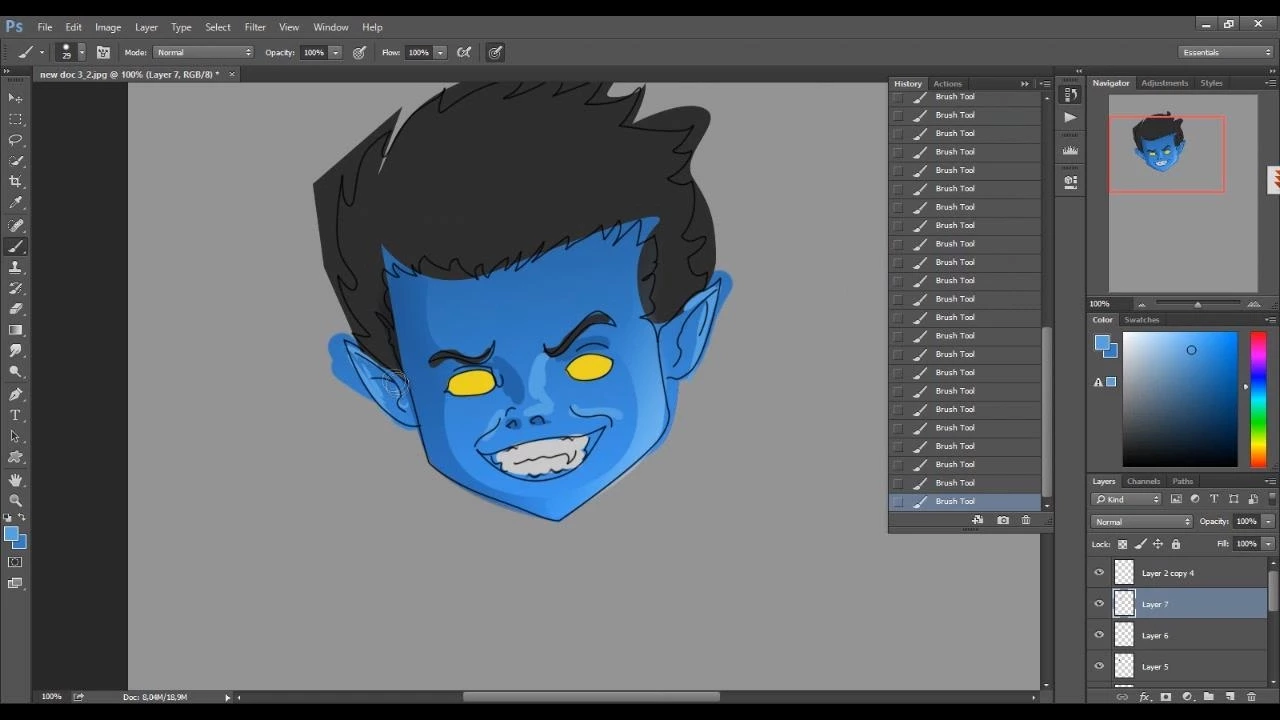Open Flow value dropdown arrow
Image resolution: width=1280 pixels, height=720 pixels.
[x=440, y=52]
